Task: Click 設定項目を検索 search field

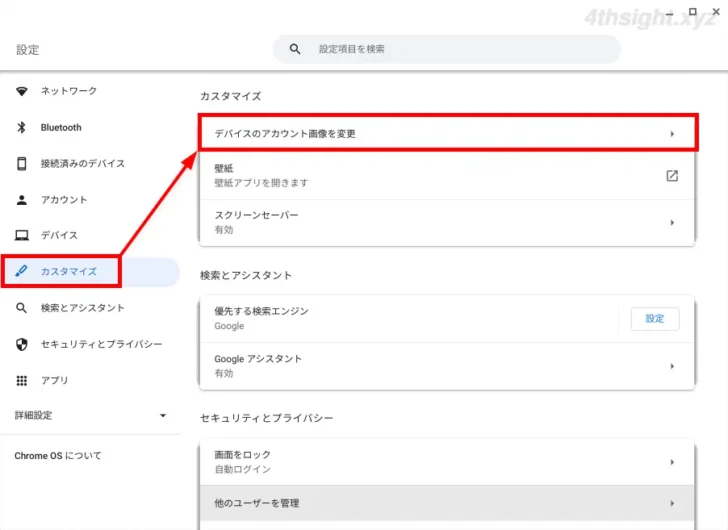Action: (x=447, y=49)
